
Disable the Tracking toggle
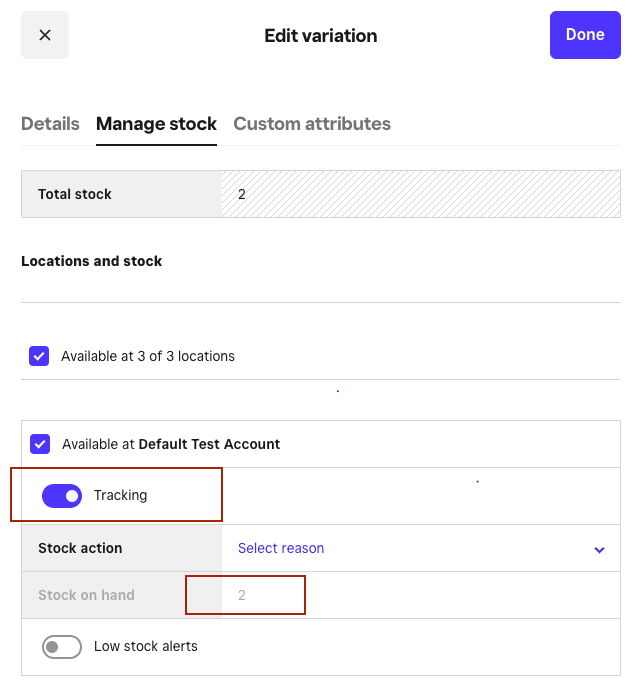(62, 496)
